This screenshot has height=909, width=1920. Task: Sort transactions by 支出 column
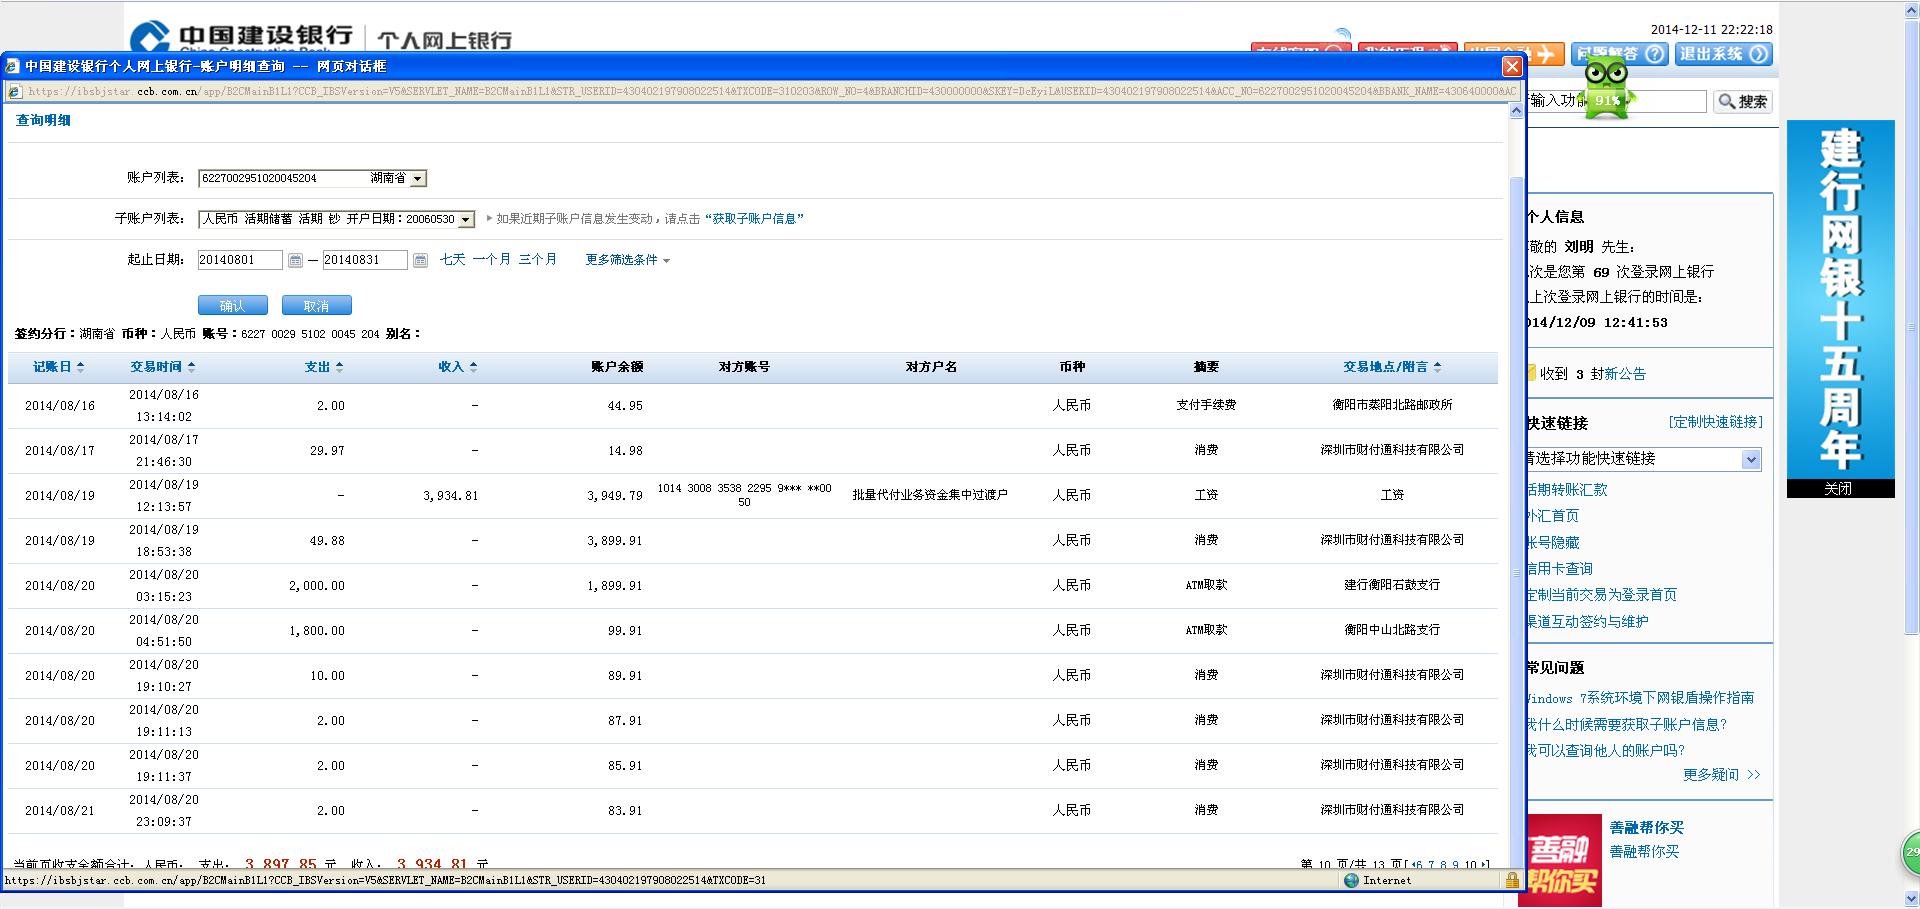pyautogui.click(x=323, y=367)
